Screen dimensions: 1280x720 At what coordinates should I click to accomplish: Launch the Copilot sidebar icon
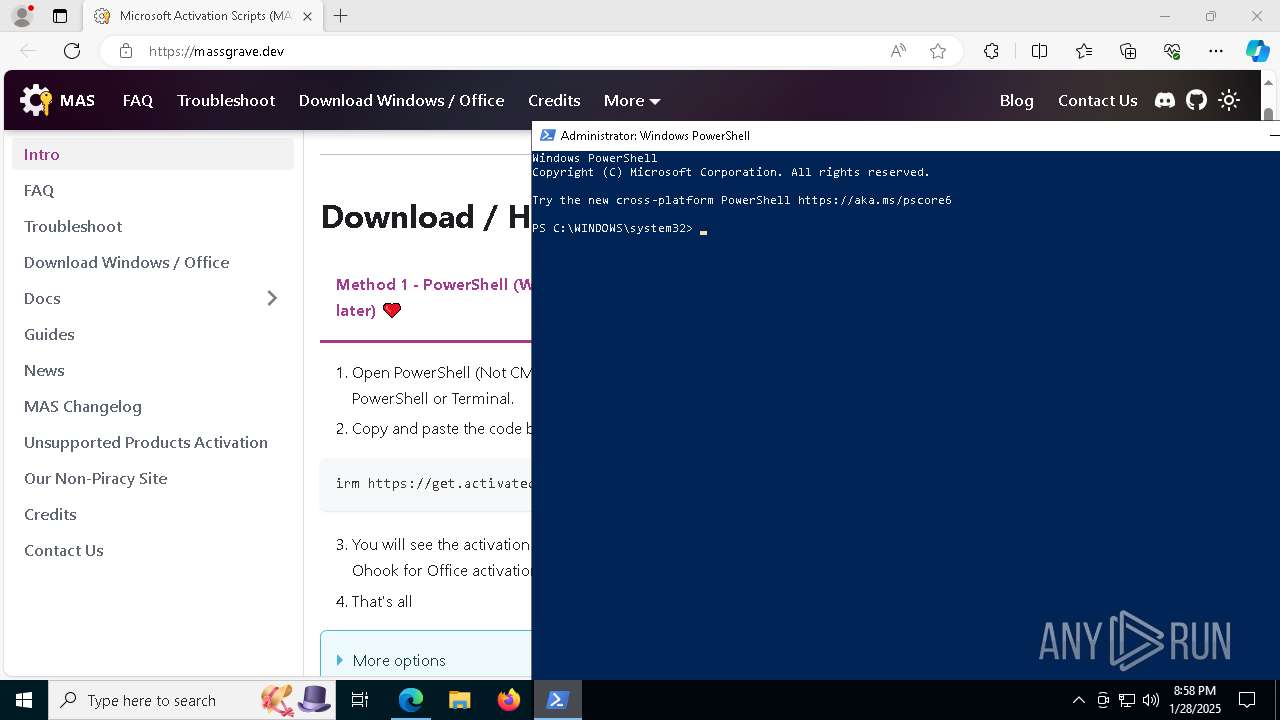point(1257,51)
